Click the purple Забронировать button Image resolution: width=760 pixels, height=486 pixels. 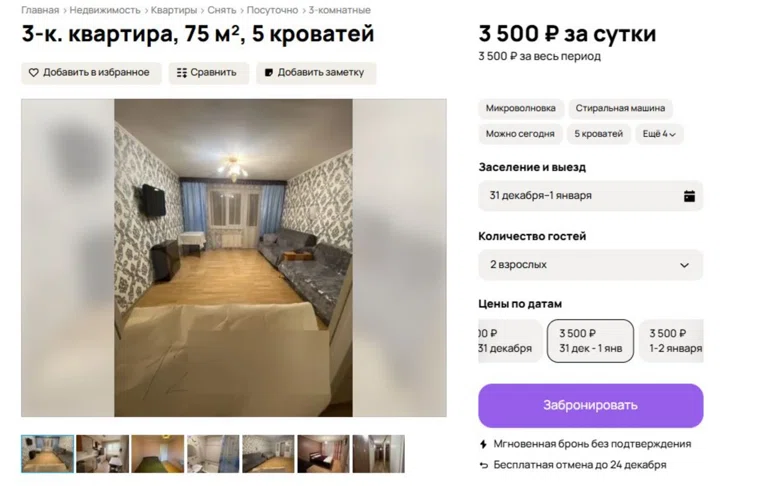pos(590,406)
